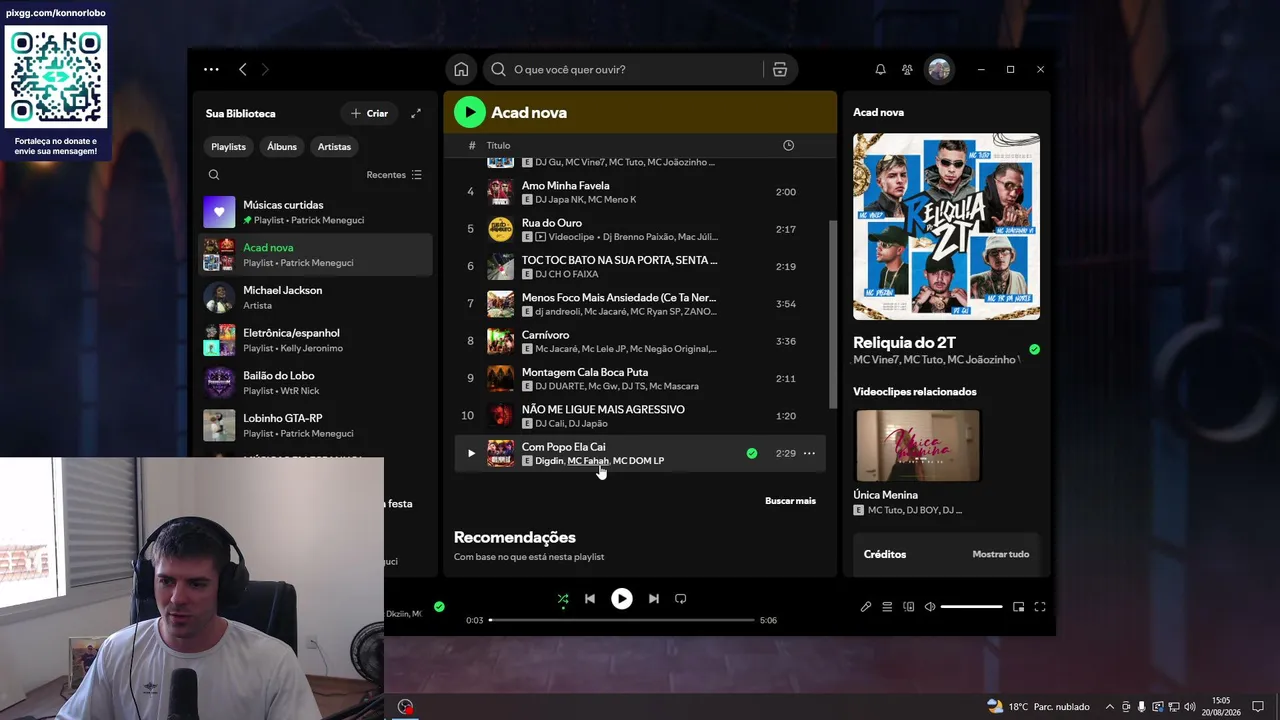The image size is (1280, 720).
Task: Filter library by Álbuns
Action: (x=282, y=146)
